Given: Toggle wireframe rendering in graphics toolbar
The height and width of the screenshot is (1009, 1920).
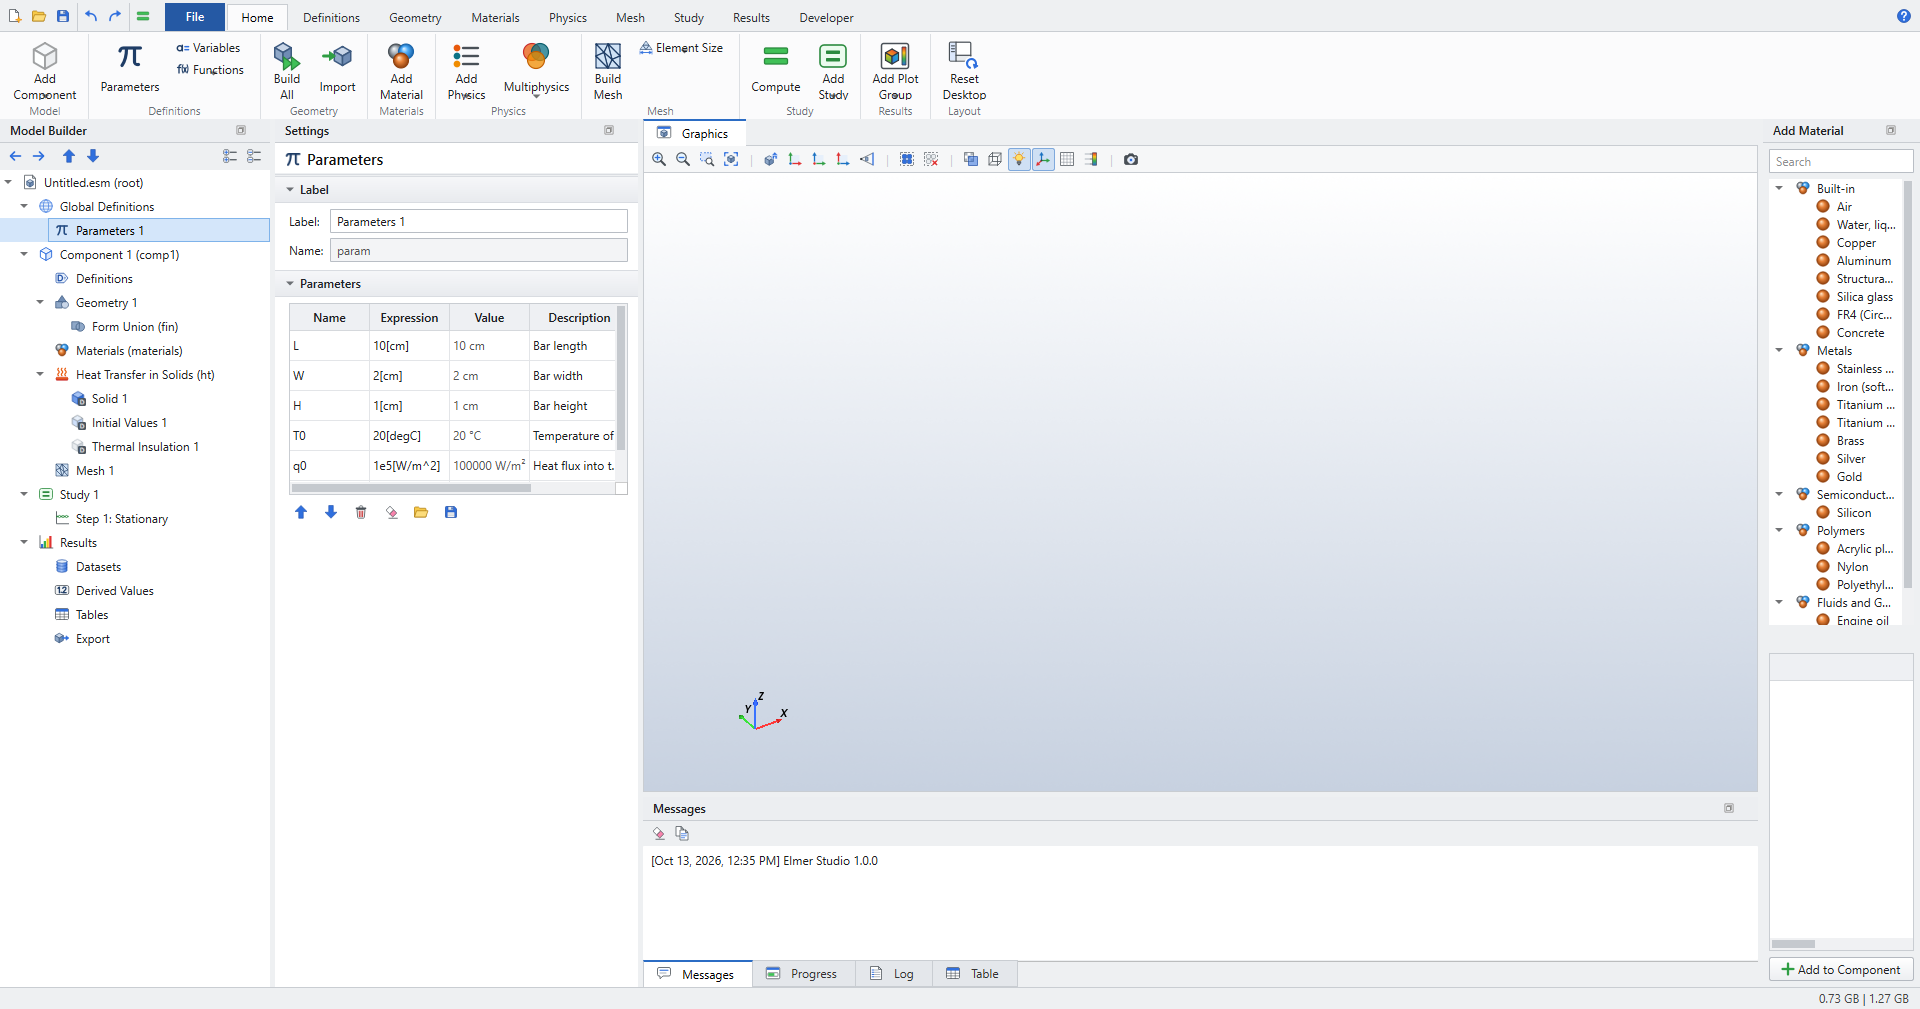Looking at the screenshot, I should coord(995,159).
